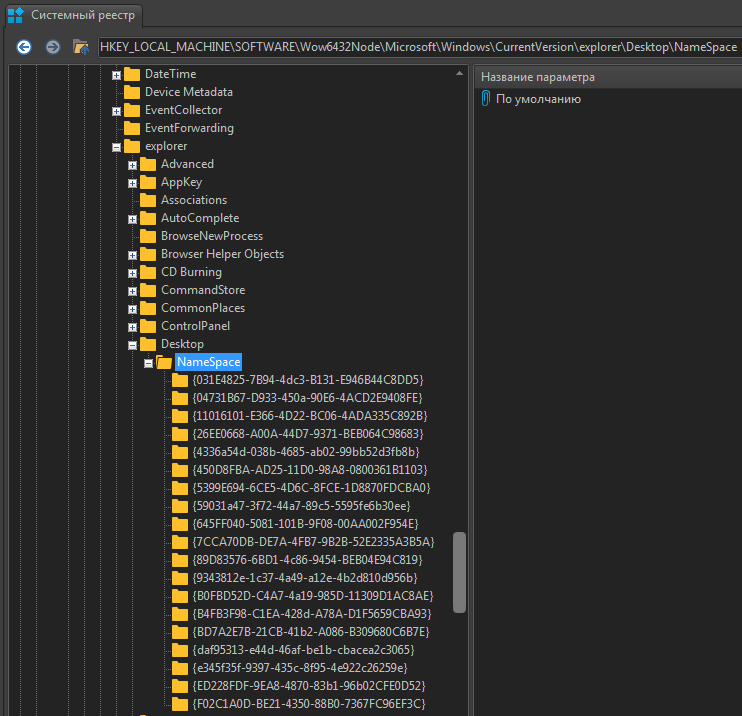Select key {ED228FDF-9EA8-4870-83b1-96b02CFE0D52}
Screen dimensions: 742x716
click(309, 685)
